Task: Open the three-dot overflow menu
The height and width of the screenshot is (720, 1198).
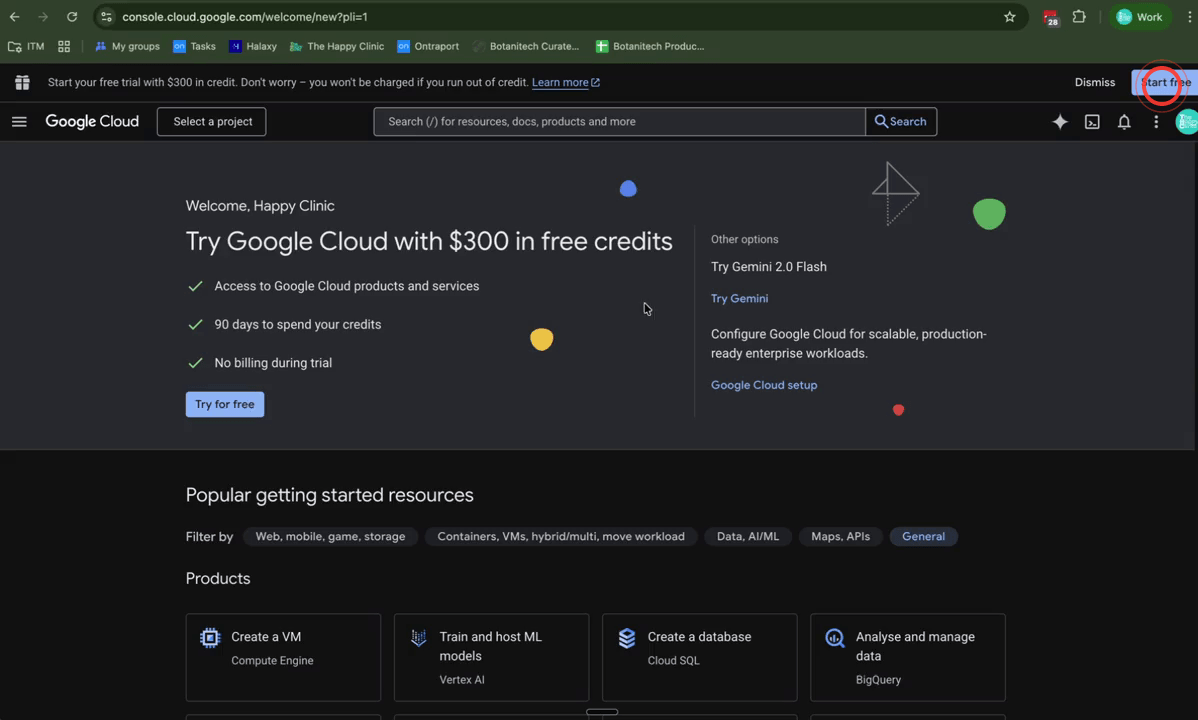Action: 1156,121
